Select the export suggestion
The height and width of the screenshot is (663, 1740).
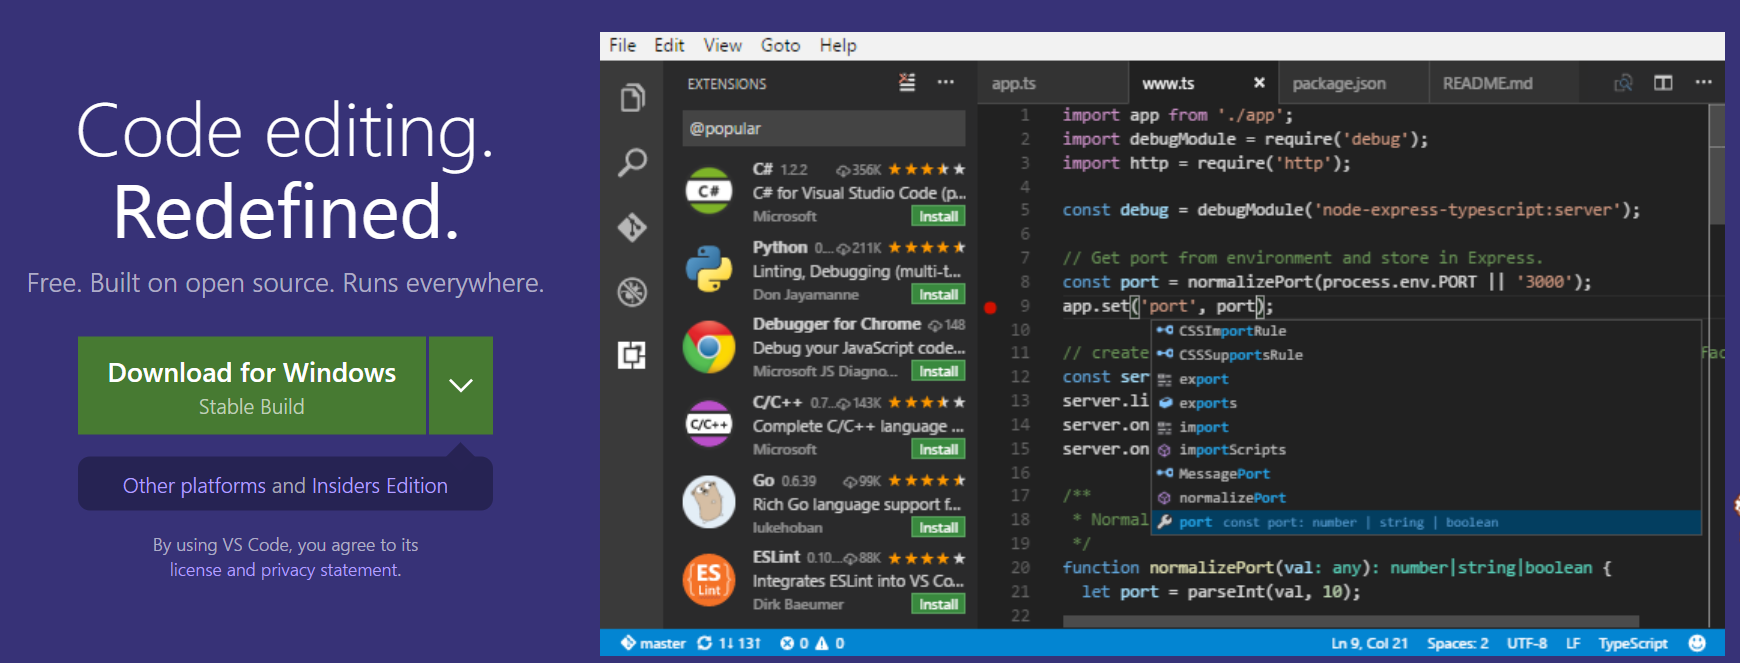coord(1426,379)
